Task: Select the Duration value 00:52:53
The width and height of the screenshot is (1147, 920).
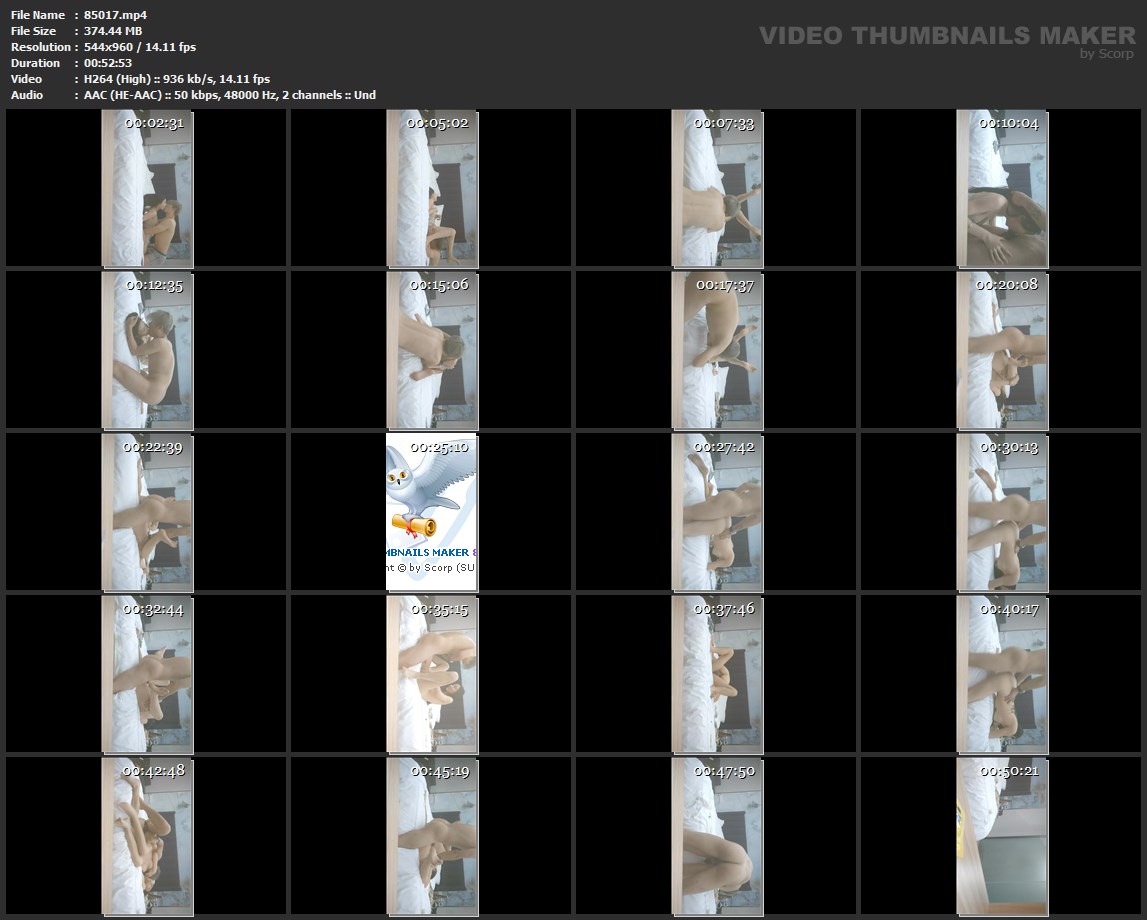Action: (108, 63)
